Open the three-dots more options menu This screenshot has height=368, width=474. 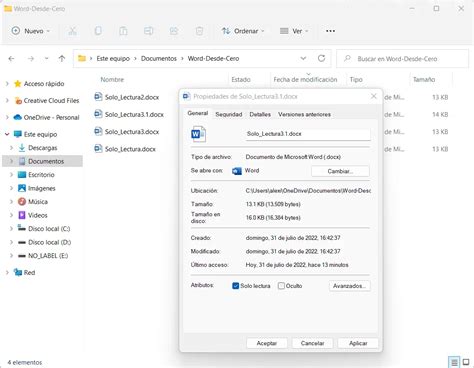[330, 31]
